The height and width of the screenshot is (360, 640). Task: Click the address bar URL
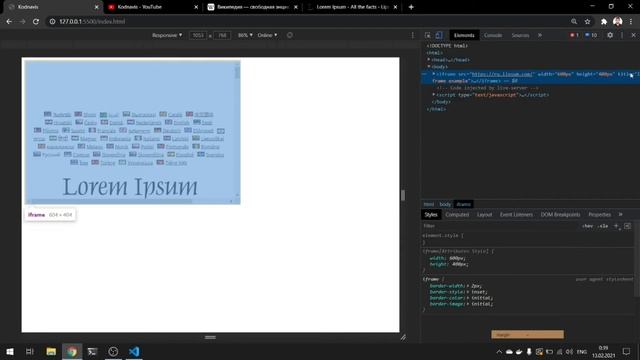click(92, 22)
